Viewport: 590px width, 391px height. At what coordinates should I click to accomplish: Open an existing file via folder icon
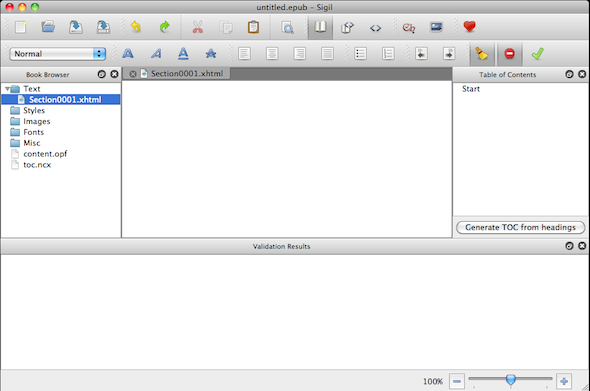pos(48,27)
